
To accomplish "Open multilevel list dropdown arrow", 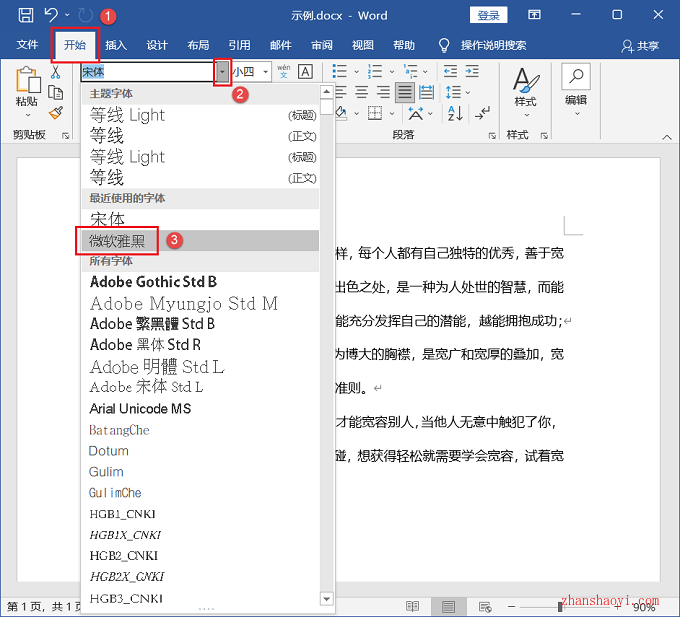I will pyautogui.click(x=425, y=72).
